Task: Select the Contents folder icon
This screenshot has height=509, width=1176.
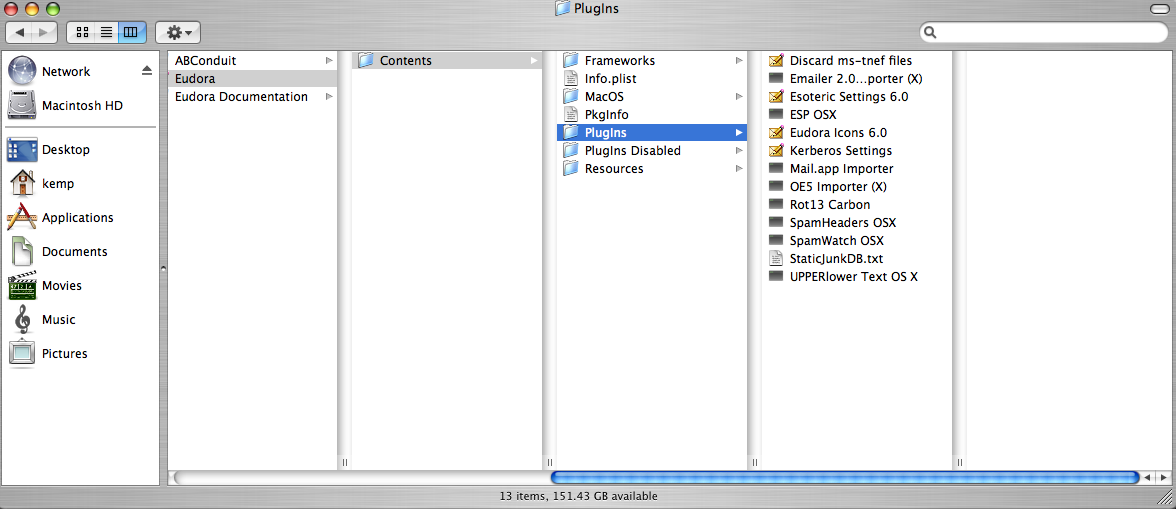Action: point(366,60)
